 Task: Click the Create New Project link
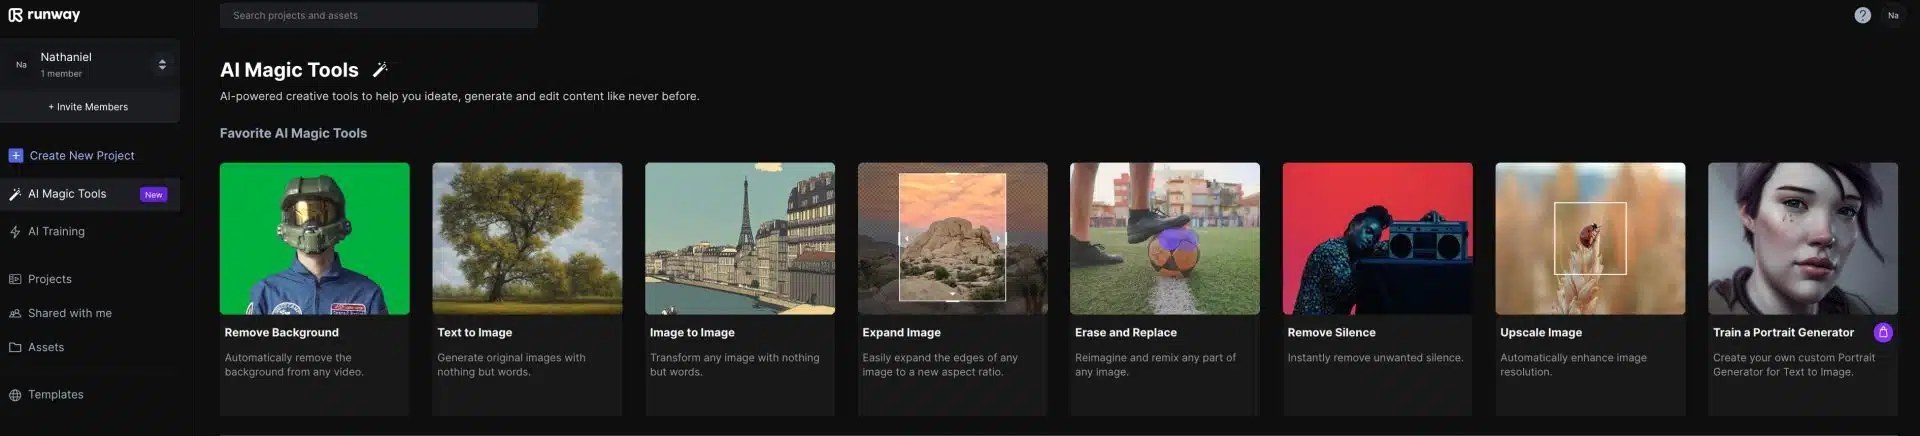[x=82, y=155]
